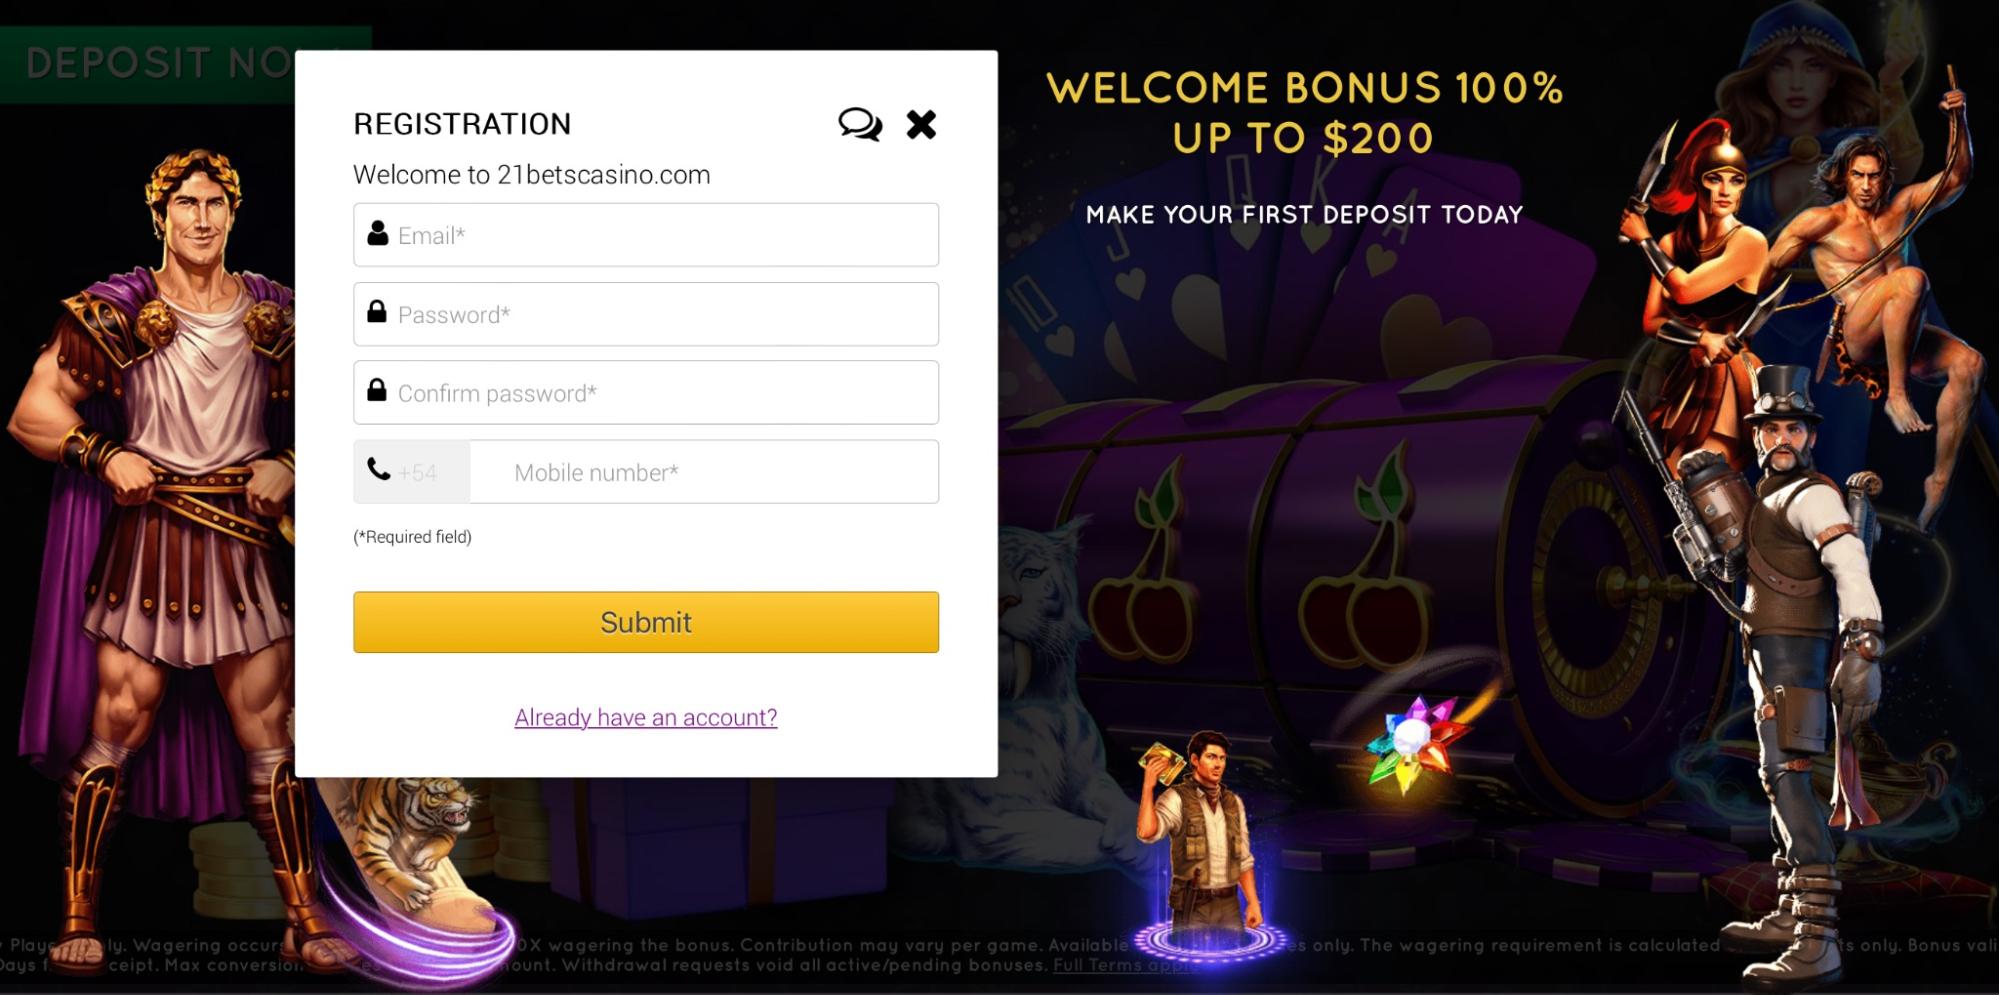This screenshot has height=995, width=1999.
Task: Click the user icon in Email field
Action: pyautogui.click(x=377, y=233)
